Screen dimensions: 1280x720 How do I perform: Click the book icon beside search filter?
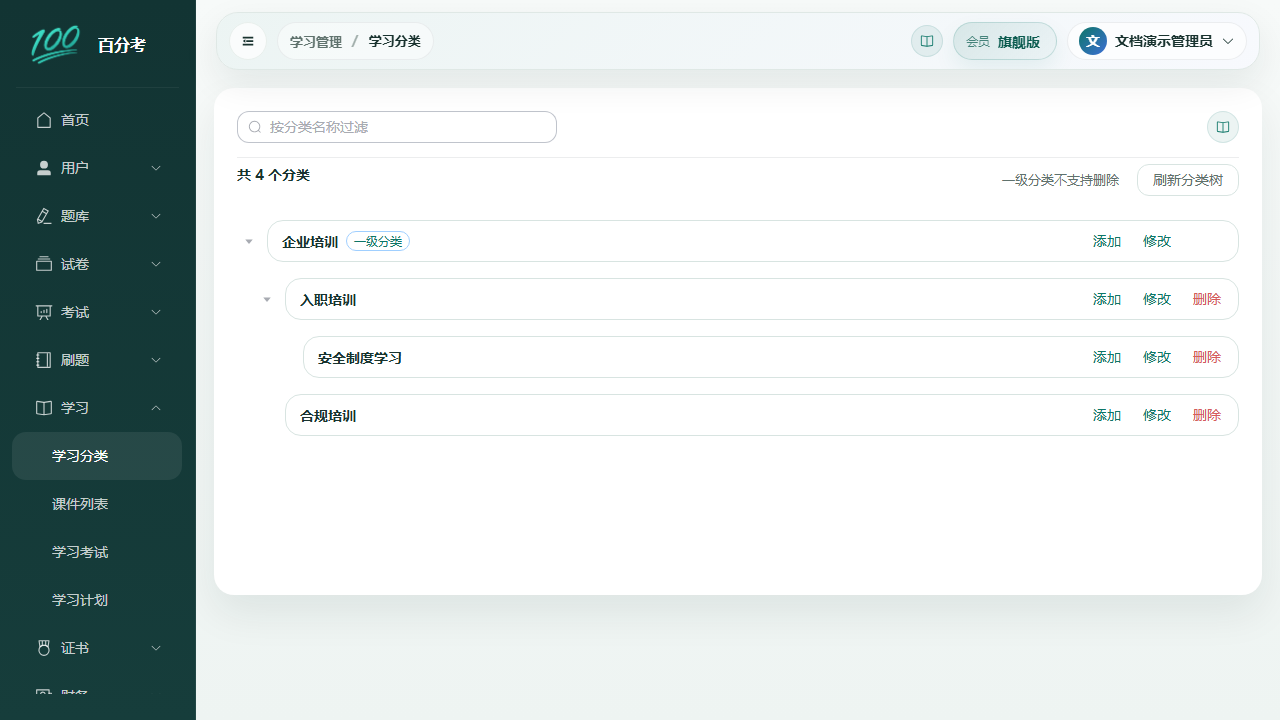pyautogui.click(x=1223, y=127)
